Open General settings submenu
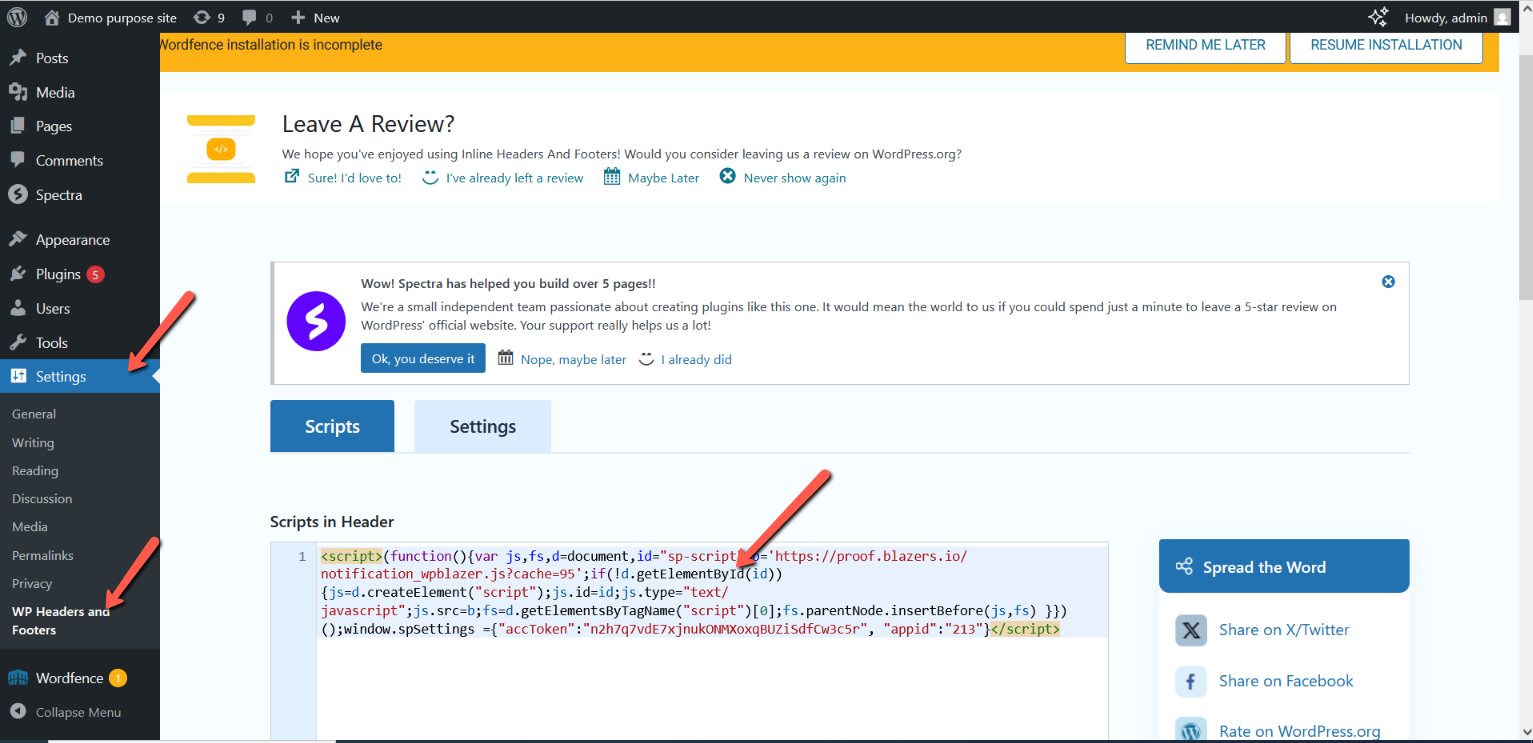1533x743 pixels. (34, 414)
